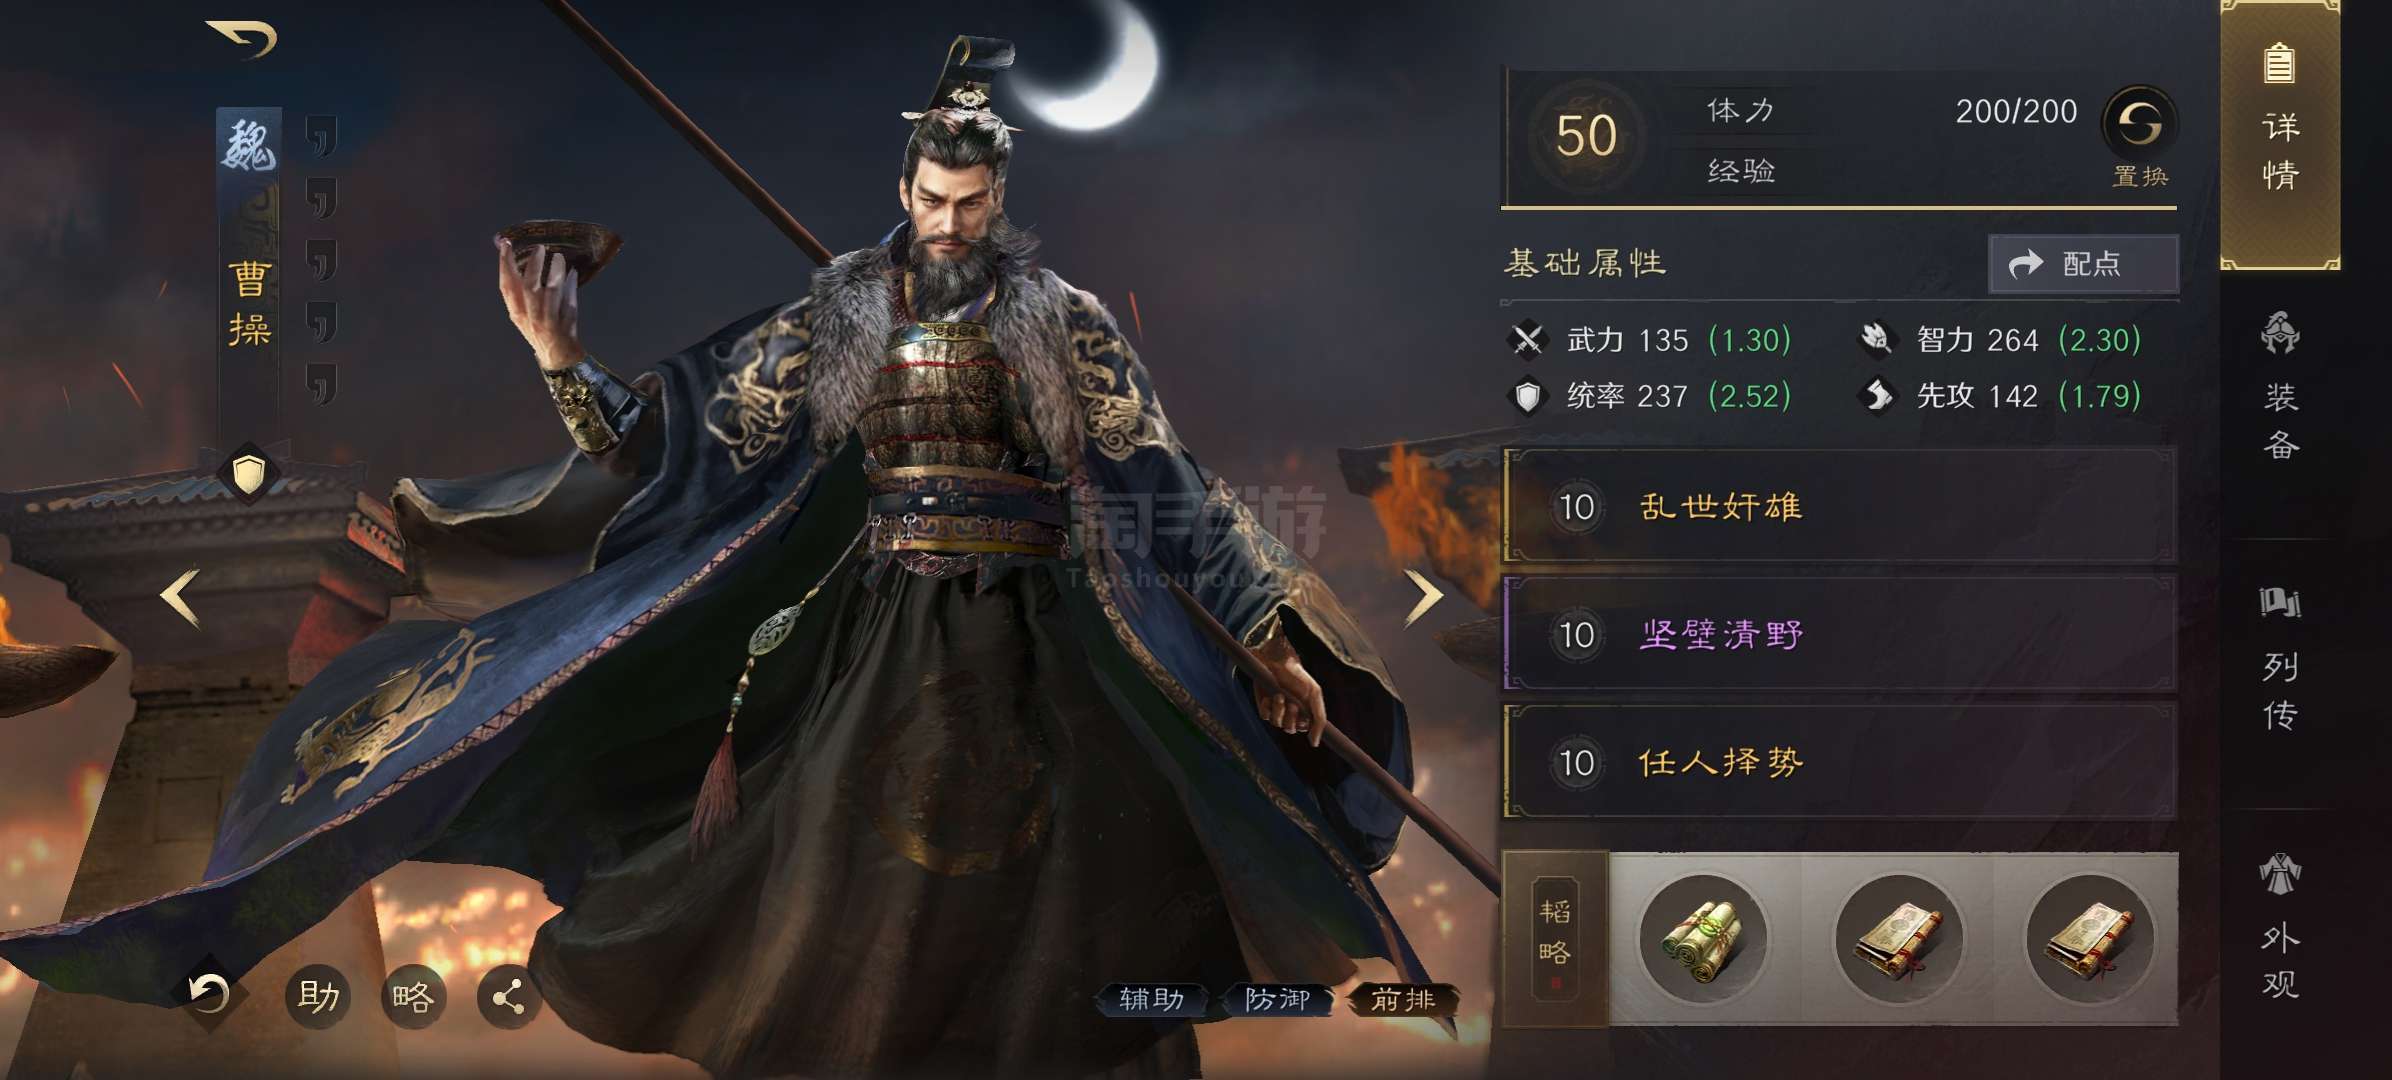The width and height of the screenshot is (2392, 1080).
Task: Toggle the 前排 tag
Action: pyautogui.click(x=1403, y=999)
